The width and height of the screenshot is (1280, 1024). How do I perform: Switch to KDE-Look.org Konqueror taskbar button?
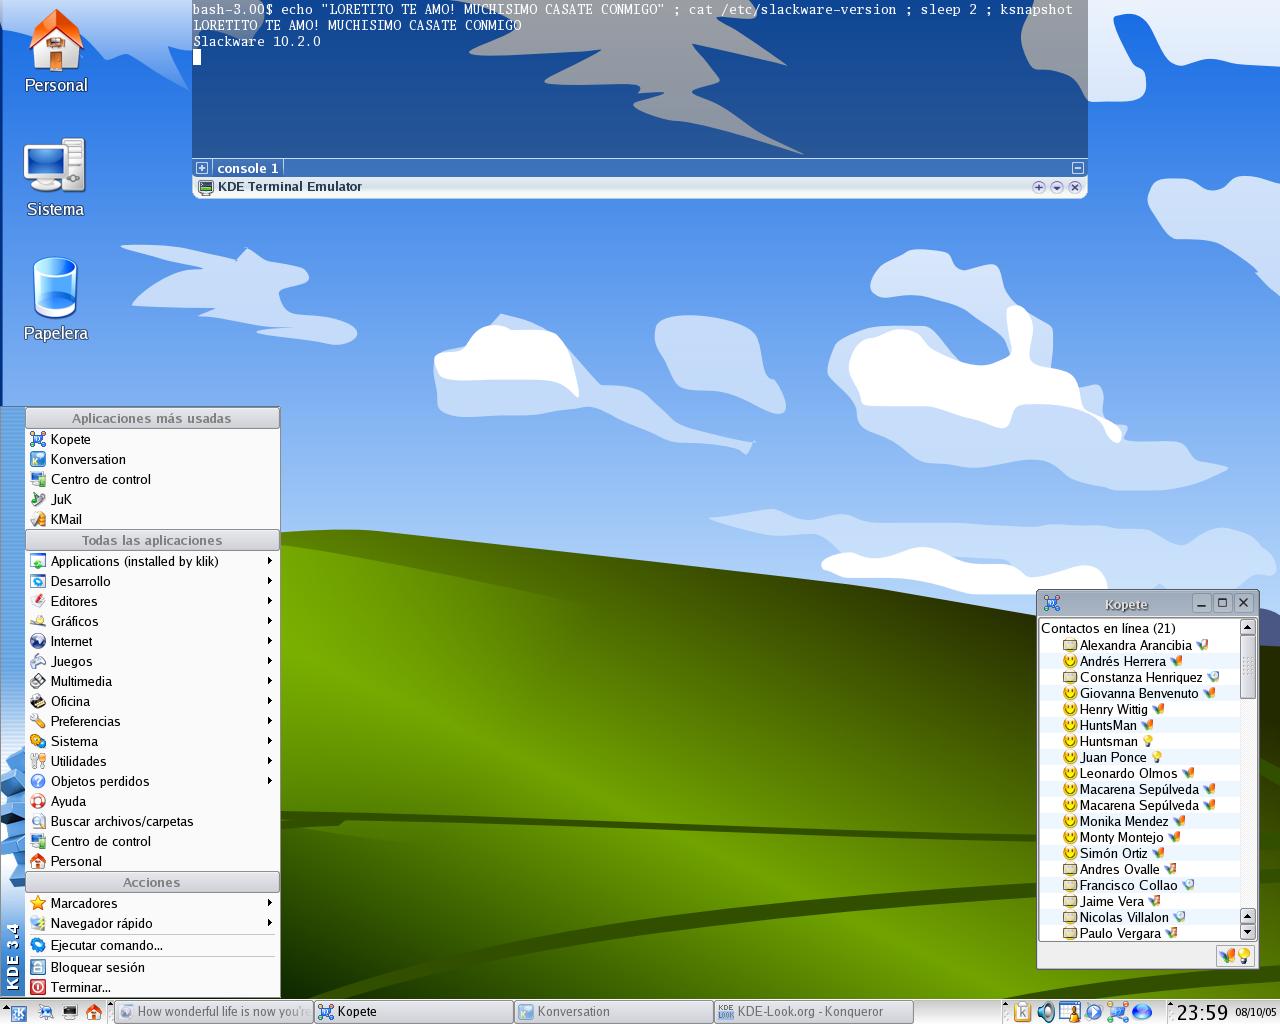point(813,1012)
